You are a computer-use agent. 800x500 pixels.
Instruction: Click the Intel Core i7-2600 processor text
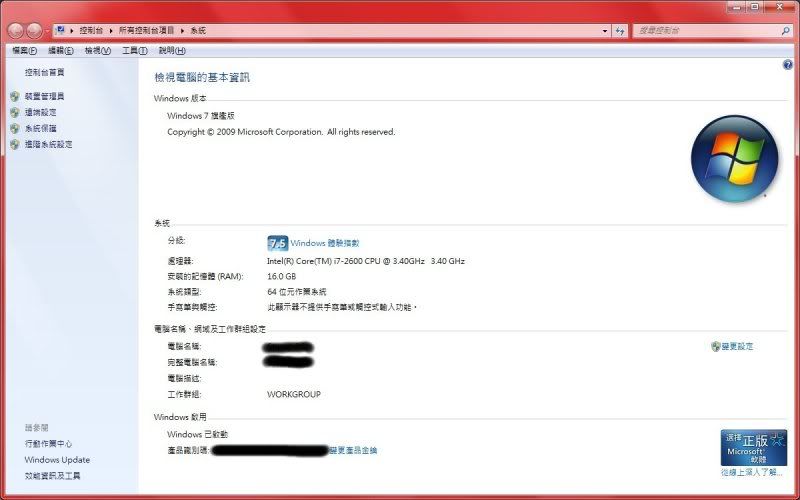pyautogui.click(x=366, y=261)
